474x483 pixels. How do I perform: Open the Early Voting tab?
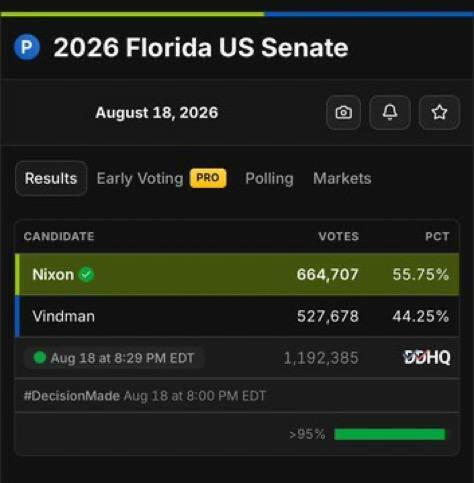pos(140,178)
